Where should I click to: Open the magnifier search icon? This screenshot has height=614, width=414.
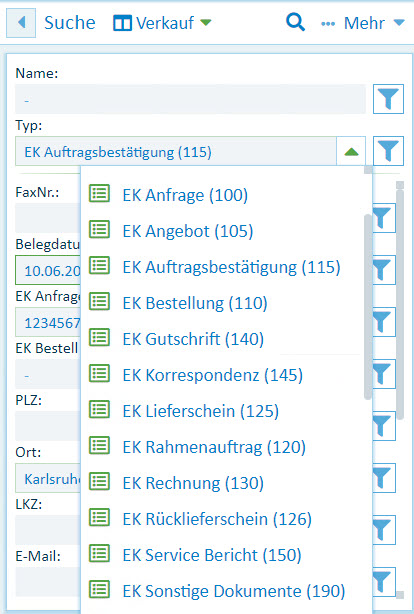point(295,22)
